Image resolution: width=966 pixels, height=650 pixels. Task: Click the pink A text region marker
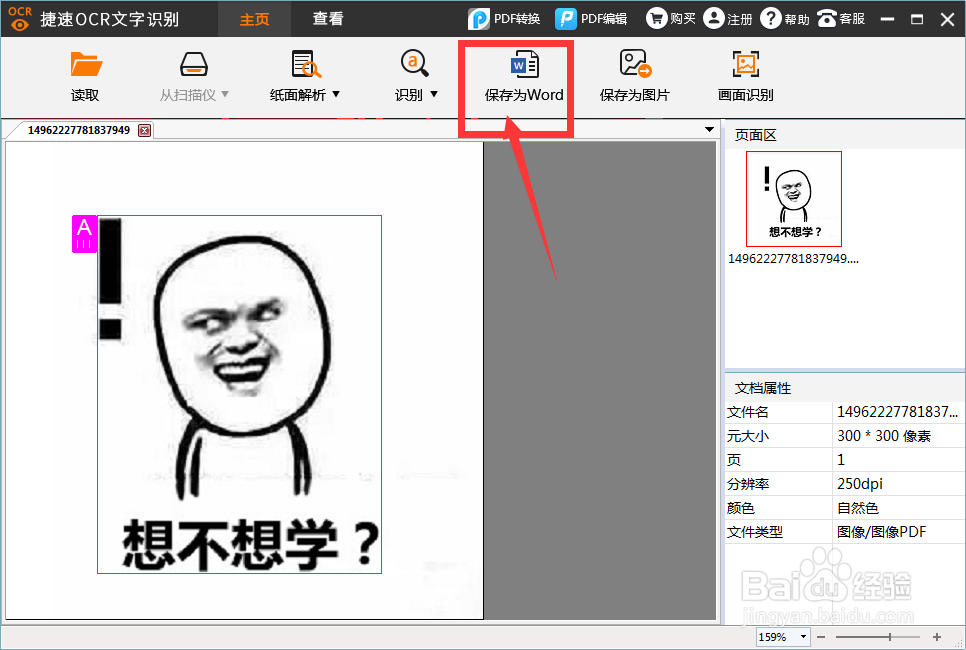(84, 234)
